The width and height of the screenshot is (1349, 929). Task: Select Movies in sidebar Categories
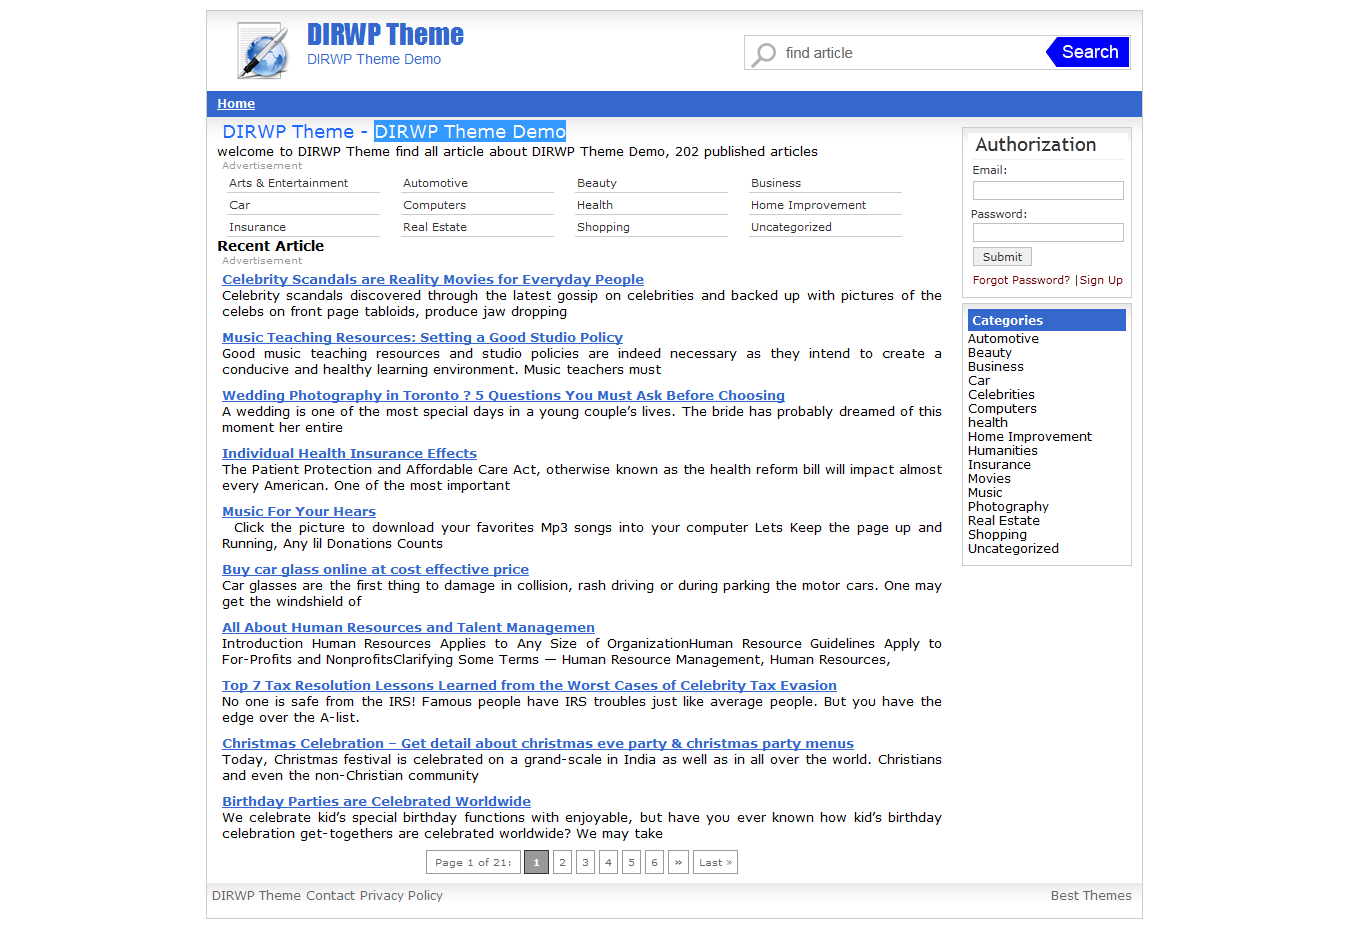tap(989, 479)
